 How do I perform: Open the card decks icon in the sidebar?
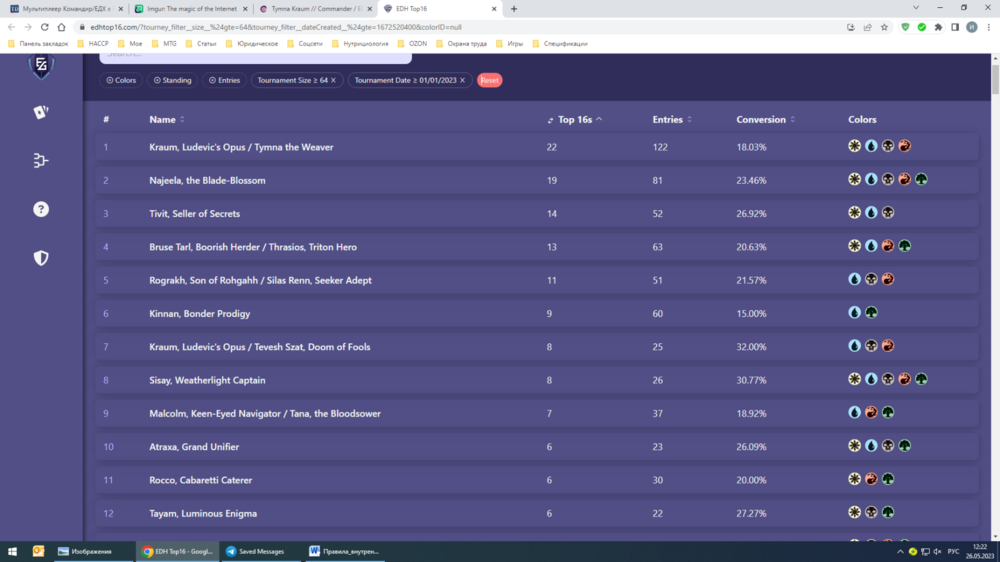point(41,112)
